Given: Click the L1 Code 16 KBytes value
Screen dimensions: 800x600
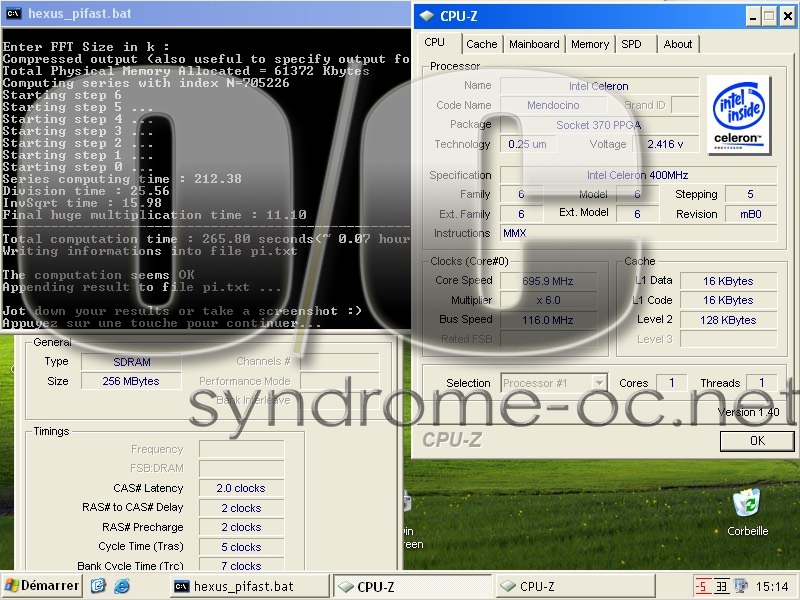Looking at the screenshot, I should [x=728, y=300].
